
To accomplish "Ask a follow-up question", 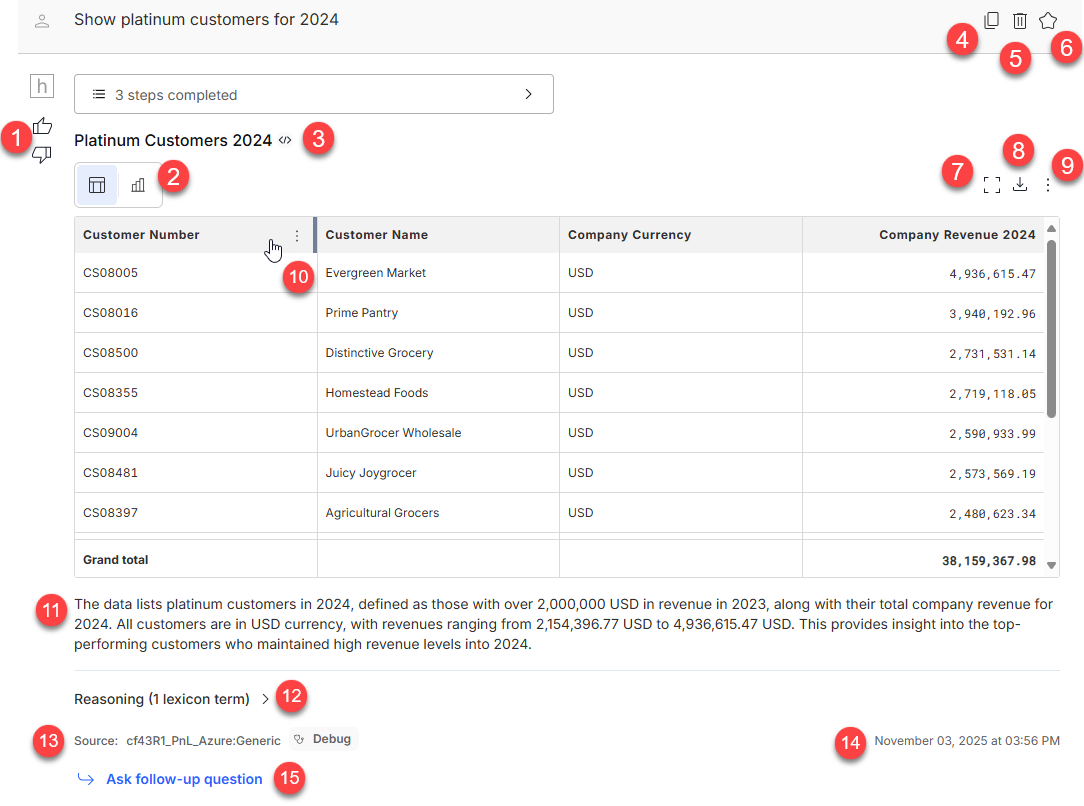I will pos(183,779).
